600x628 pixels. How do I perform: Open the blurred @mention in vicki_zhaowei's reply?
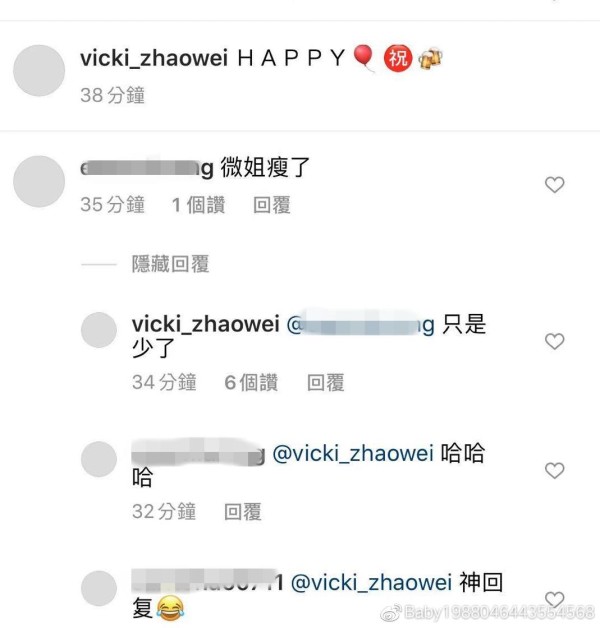click(x=361, y=325)
